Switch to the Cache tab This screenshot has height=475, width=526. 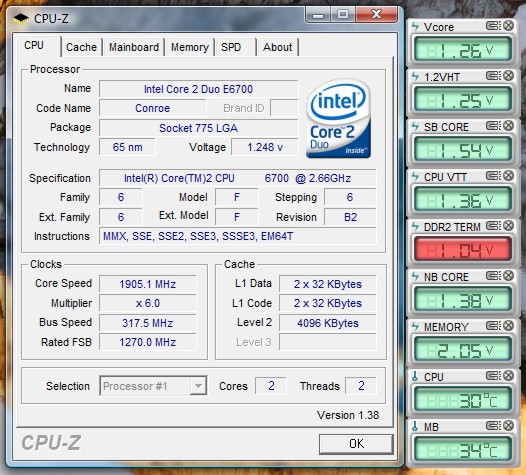click(81, 47)
